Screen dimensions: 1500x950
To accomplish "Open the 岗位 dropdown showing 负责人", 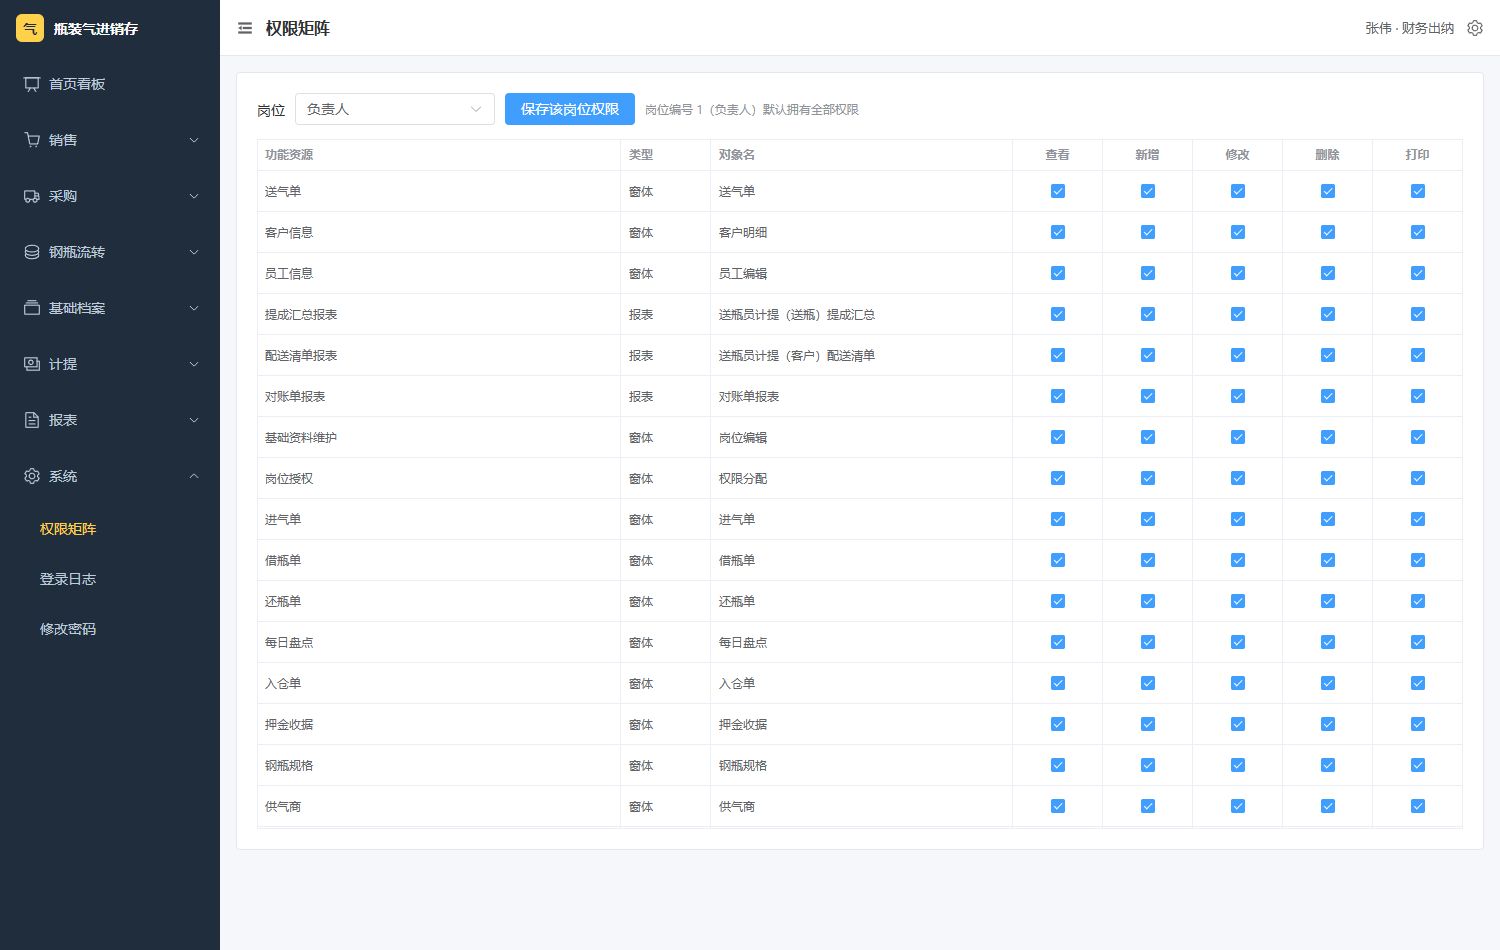I will pos(395,109).
